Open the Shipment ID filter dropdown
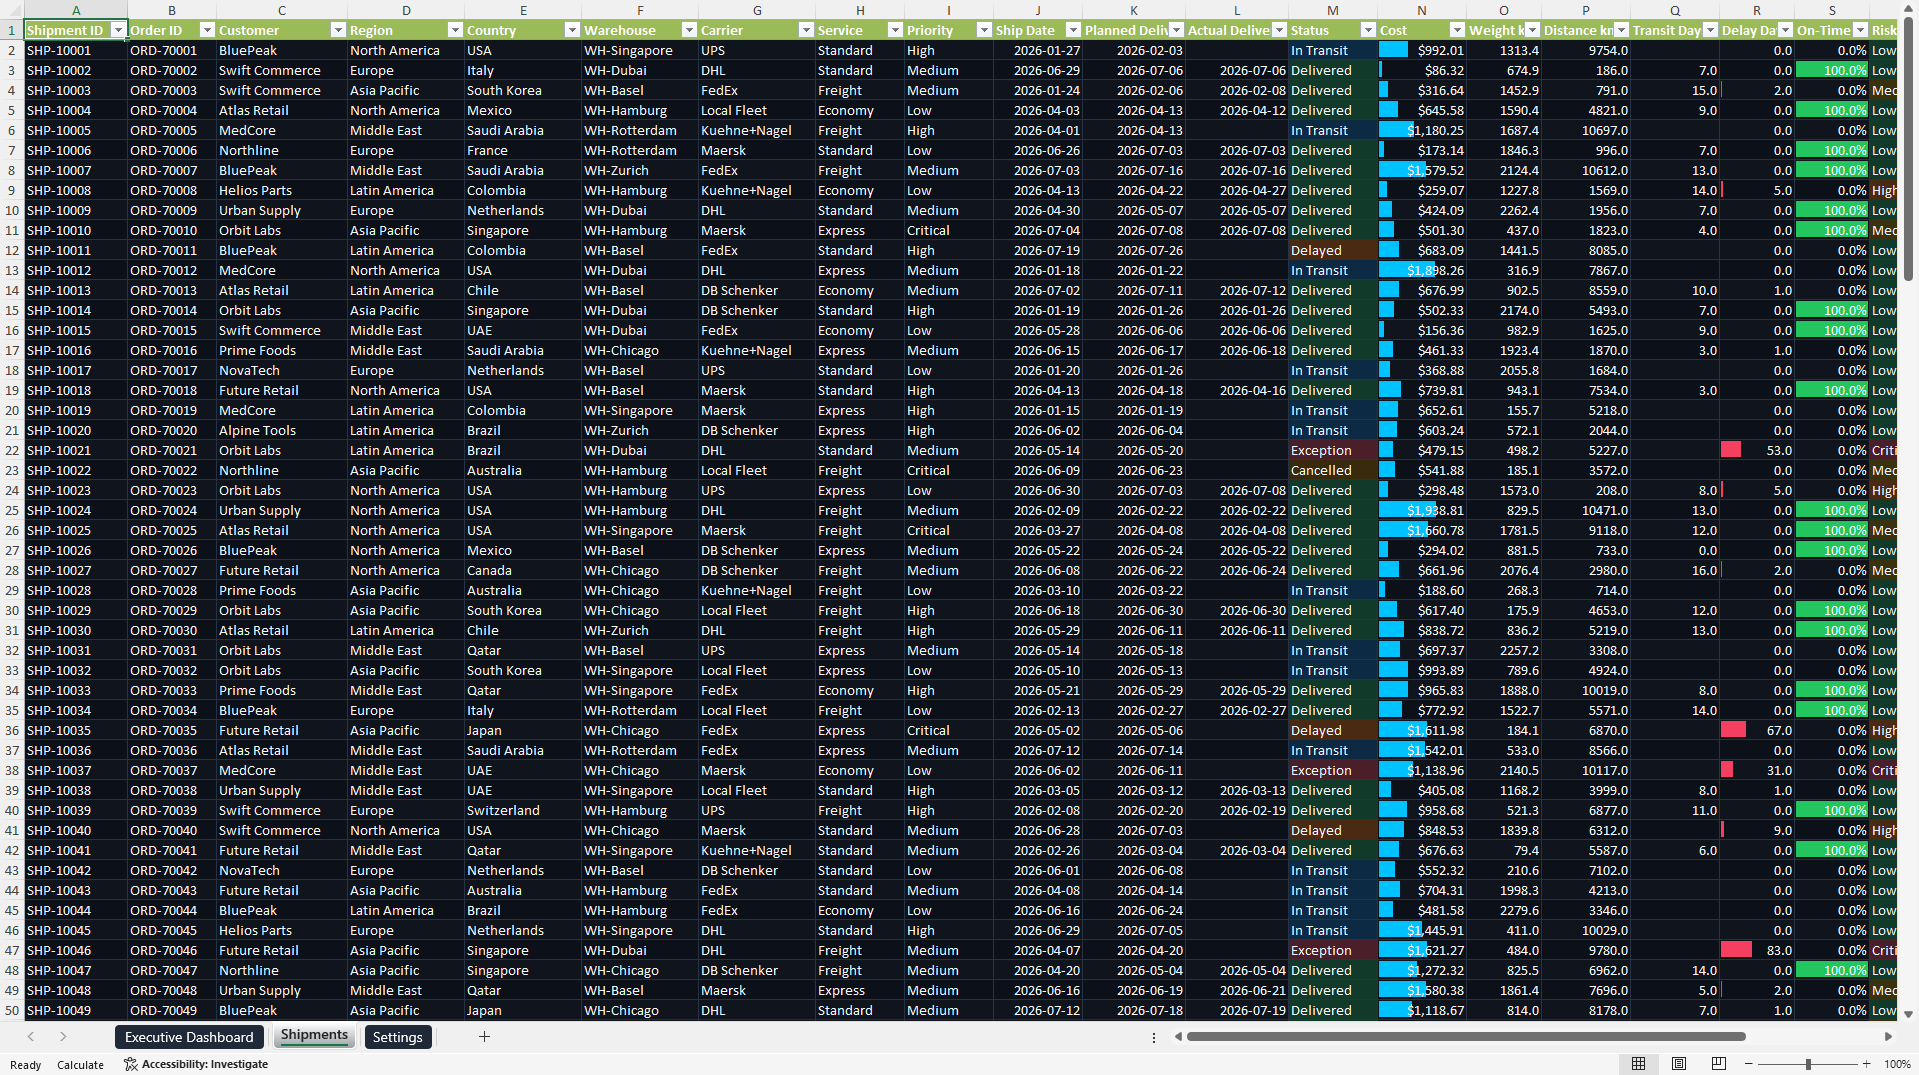This screenshot has height=1075, width=1919. coord(118,30)
